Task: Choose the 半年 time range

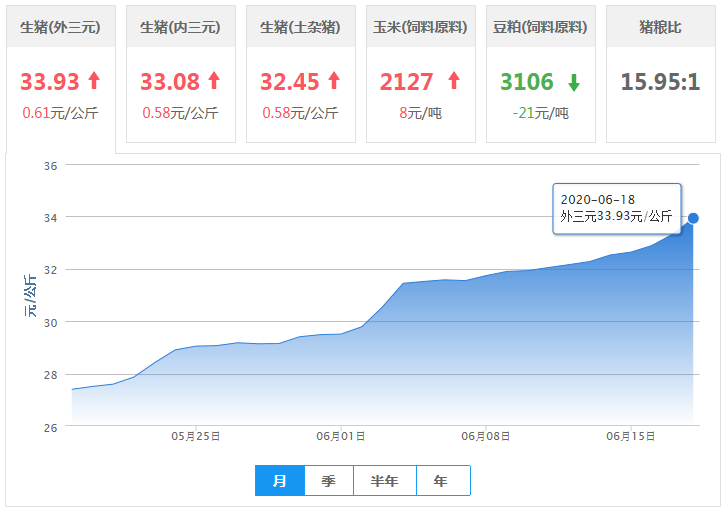Action: click(385, 481)
